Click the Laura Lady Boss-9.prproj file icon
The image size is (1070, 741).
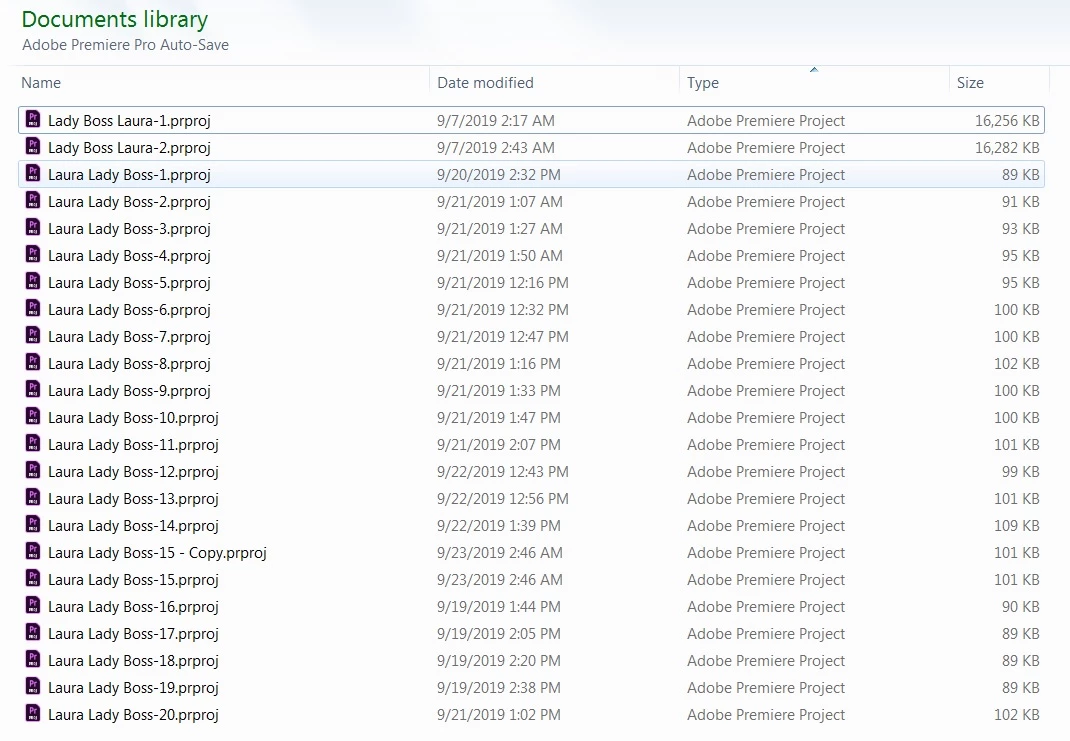point(33,390)
